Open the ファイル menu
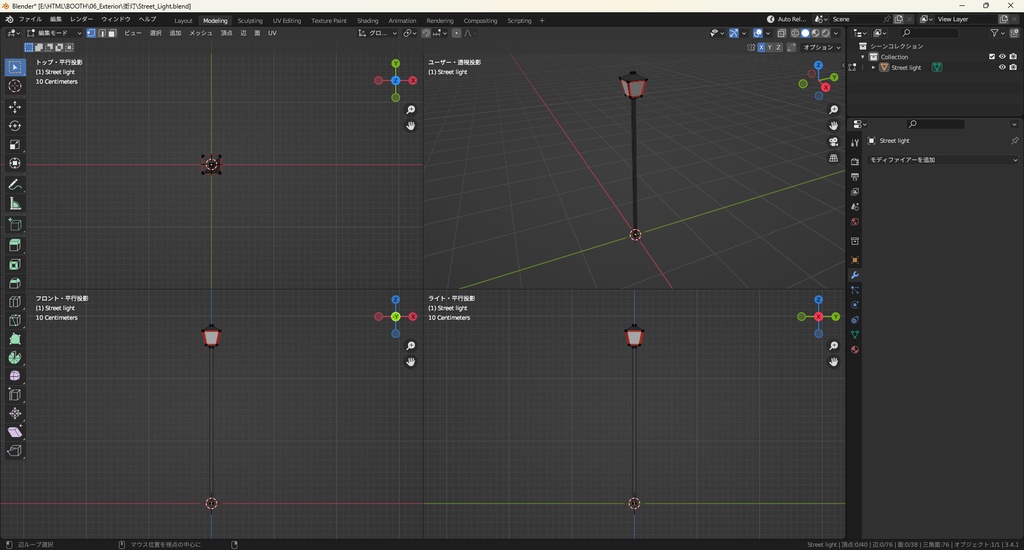This screenshot has width=1024, height=550. click(x=30, y=19)
